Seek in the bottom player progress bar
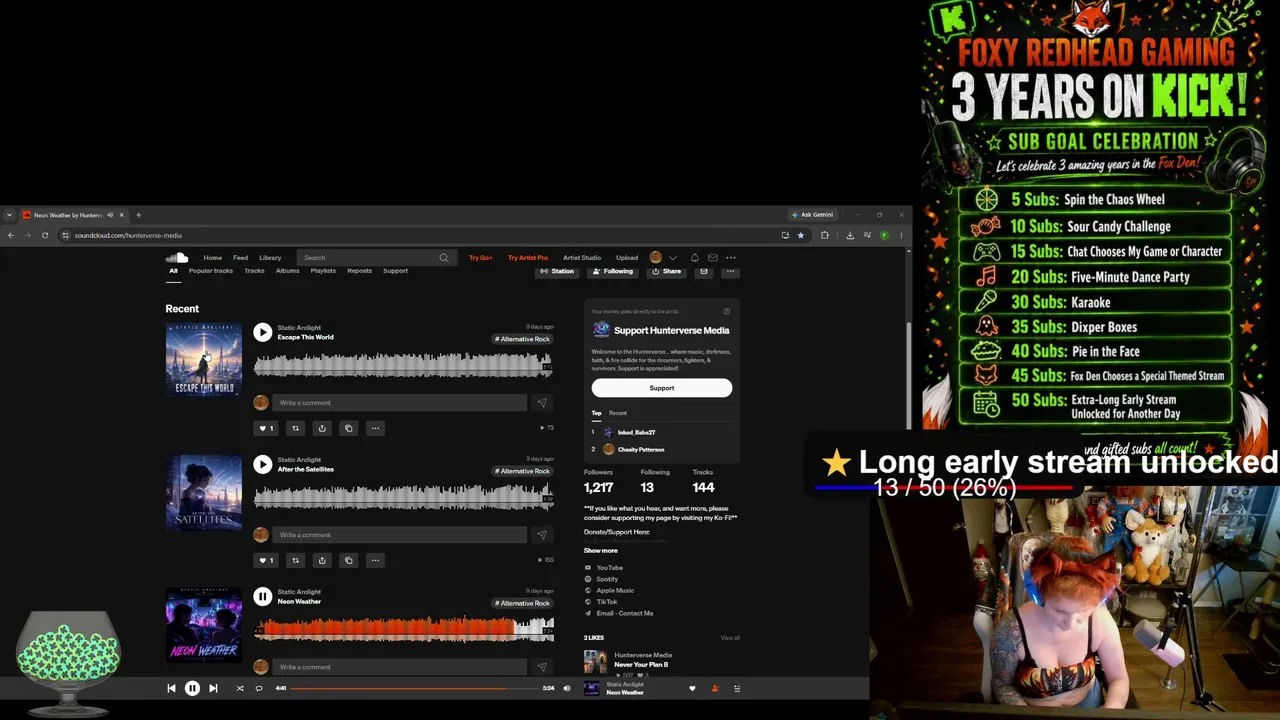 coord(414,688)
